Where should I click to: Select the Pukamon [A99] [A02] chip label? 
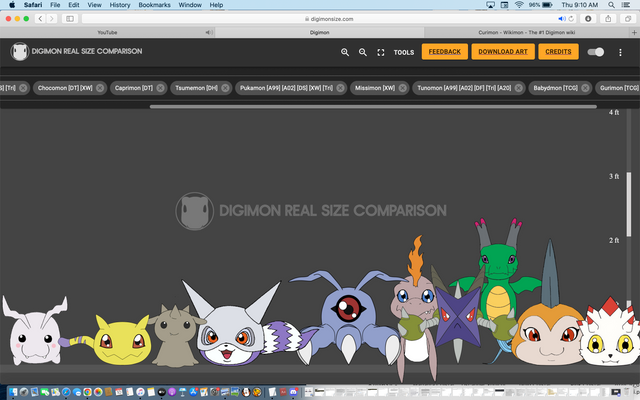[x=286, y=88]
